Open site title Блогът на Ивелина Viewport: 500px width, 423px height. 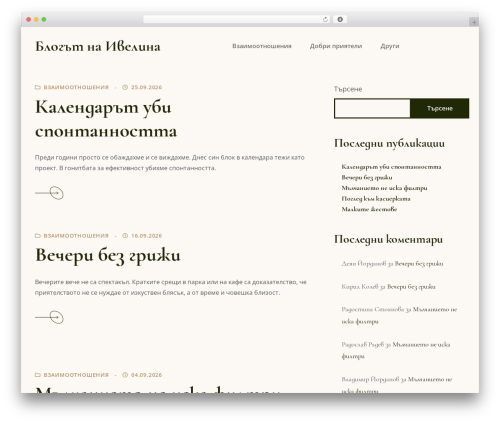[x=98, y=46]
